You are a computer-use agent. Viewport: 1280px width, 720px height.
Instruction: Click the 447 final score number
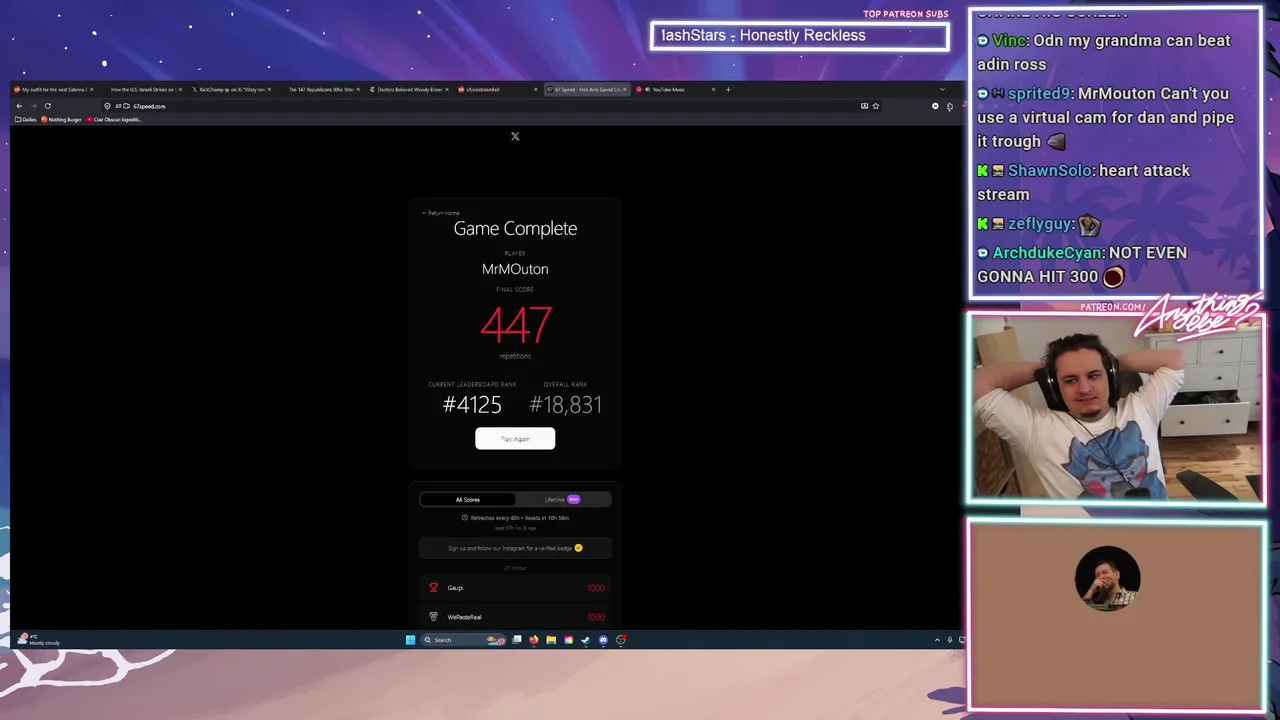tap(515, 324)
